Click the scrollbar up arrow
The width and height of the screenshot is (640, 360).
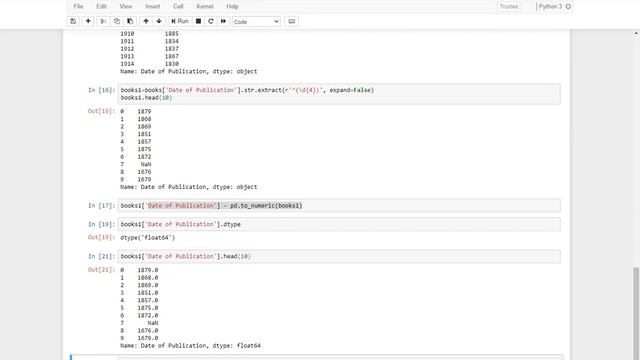pyautogui.click(x=636, y=33)
